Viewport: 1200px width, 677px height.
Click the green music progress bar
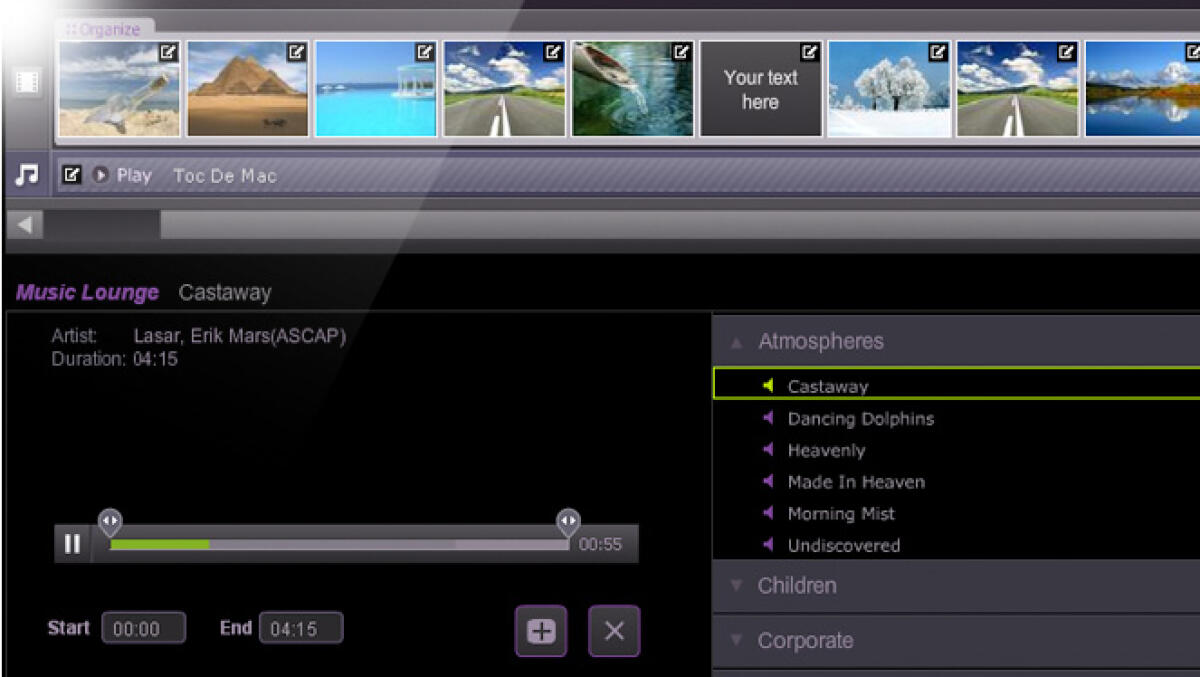pyautogui.click(x=159, y=544)
